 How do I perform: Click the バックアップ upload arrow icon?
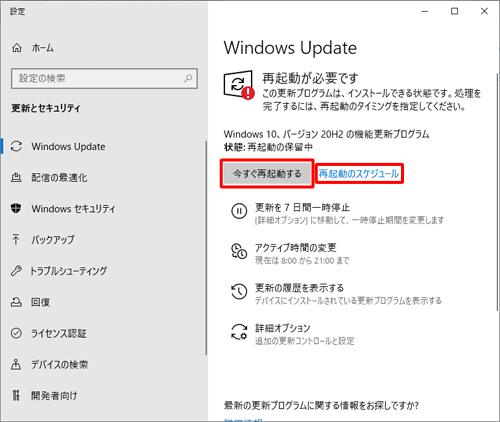tap(16, 239)
